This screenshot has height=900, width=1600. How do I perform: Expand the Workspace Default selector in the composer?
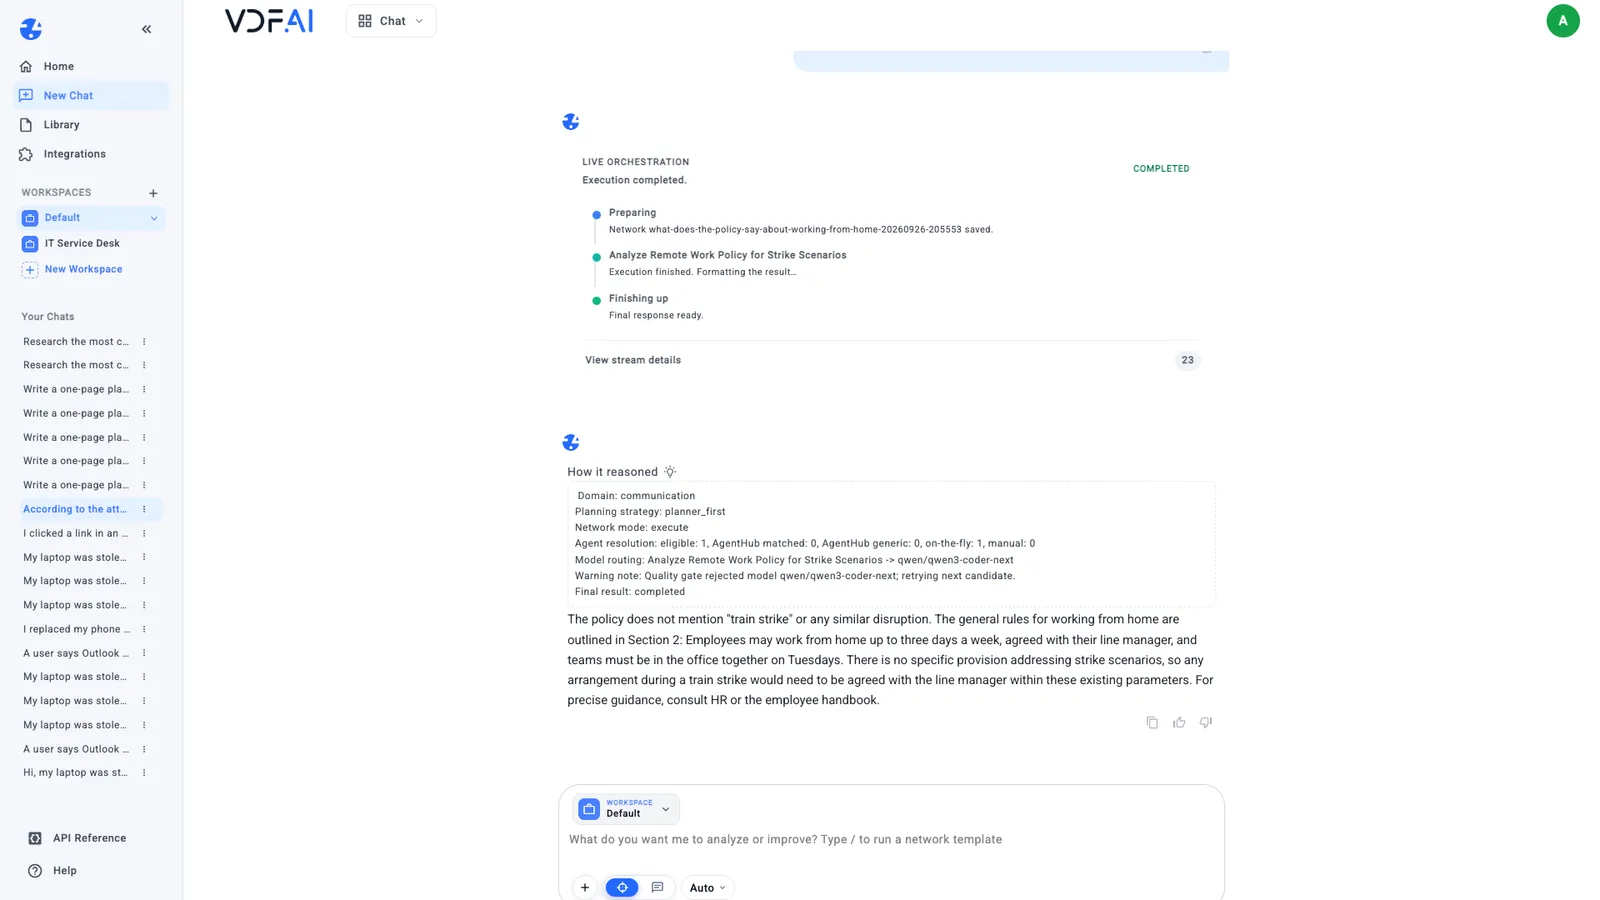pos(626,809)
